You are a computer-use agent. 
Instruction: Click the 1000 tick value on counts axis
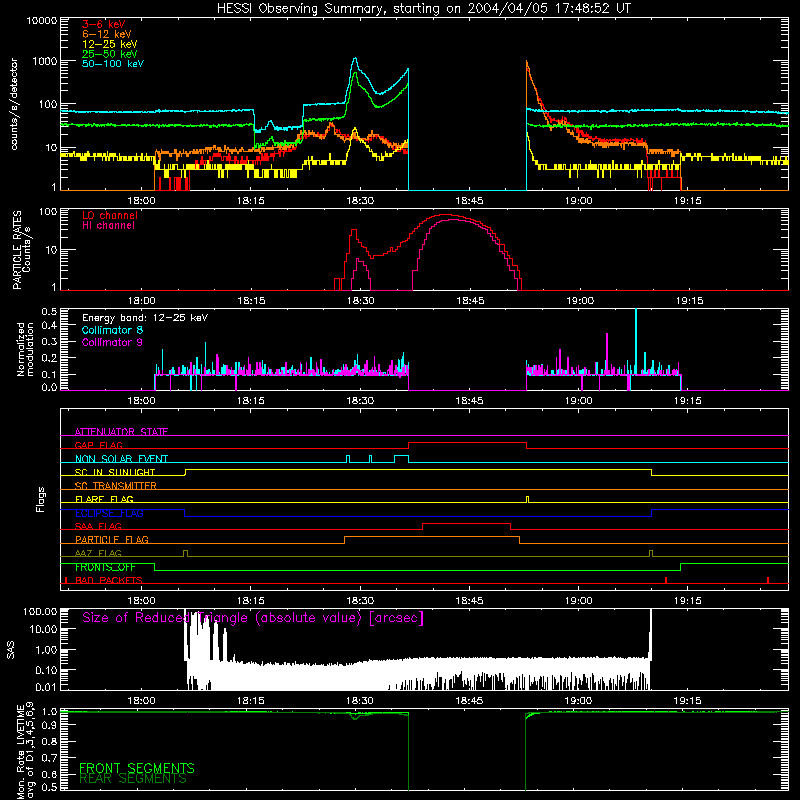tap(45, 61)
